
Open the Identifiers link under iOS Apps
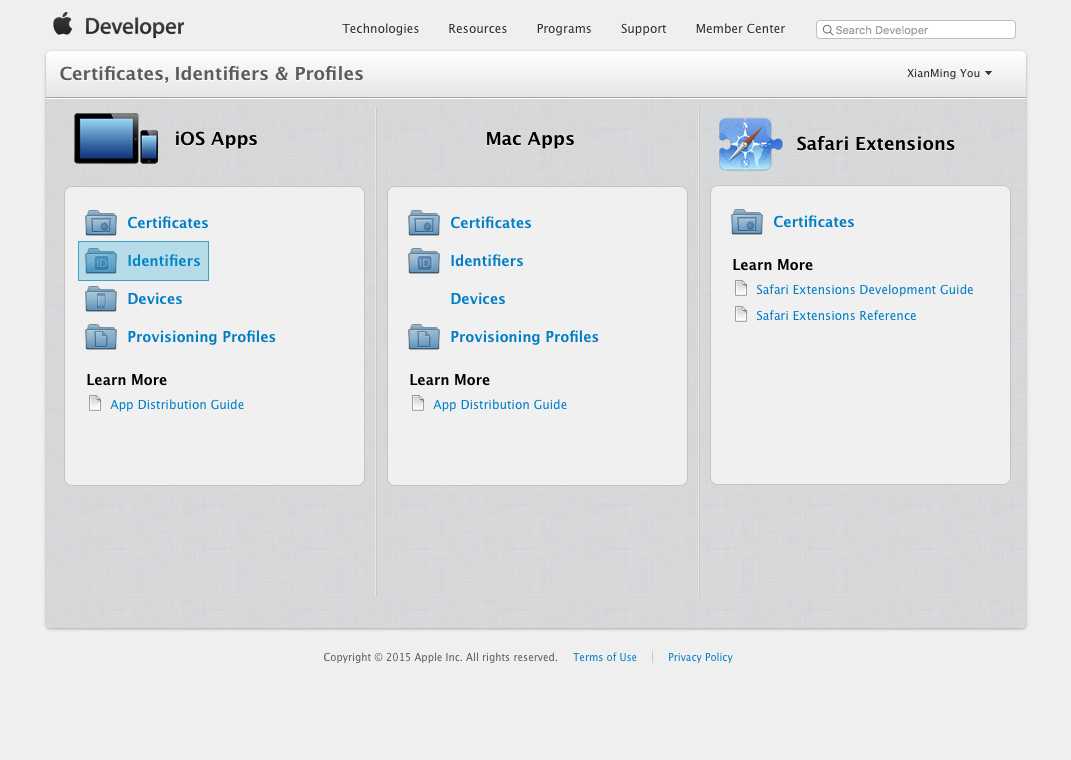(x=164, y=261)
